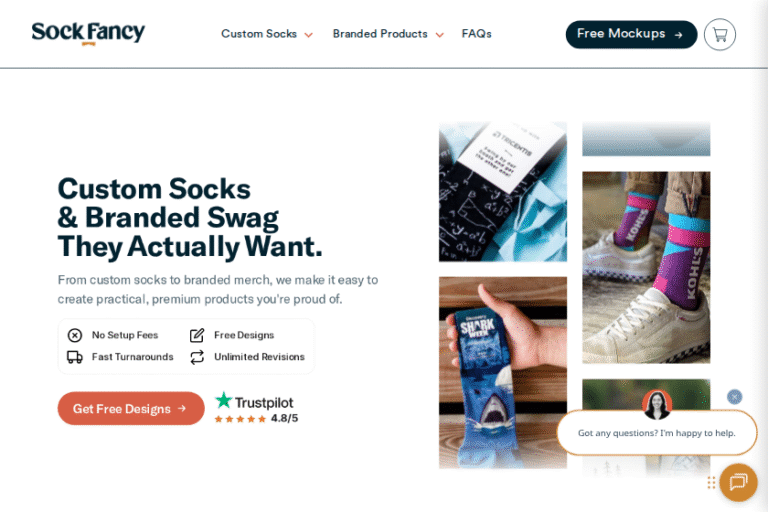Click the green Trustpilot star logo
The image size is (768, 512).
coord(223,400)
